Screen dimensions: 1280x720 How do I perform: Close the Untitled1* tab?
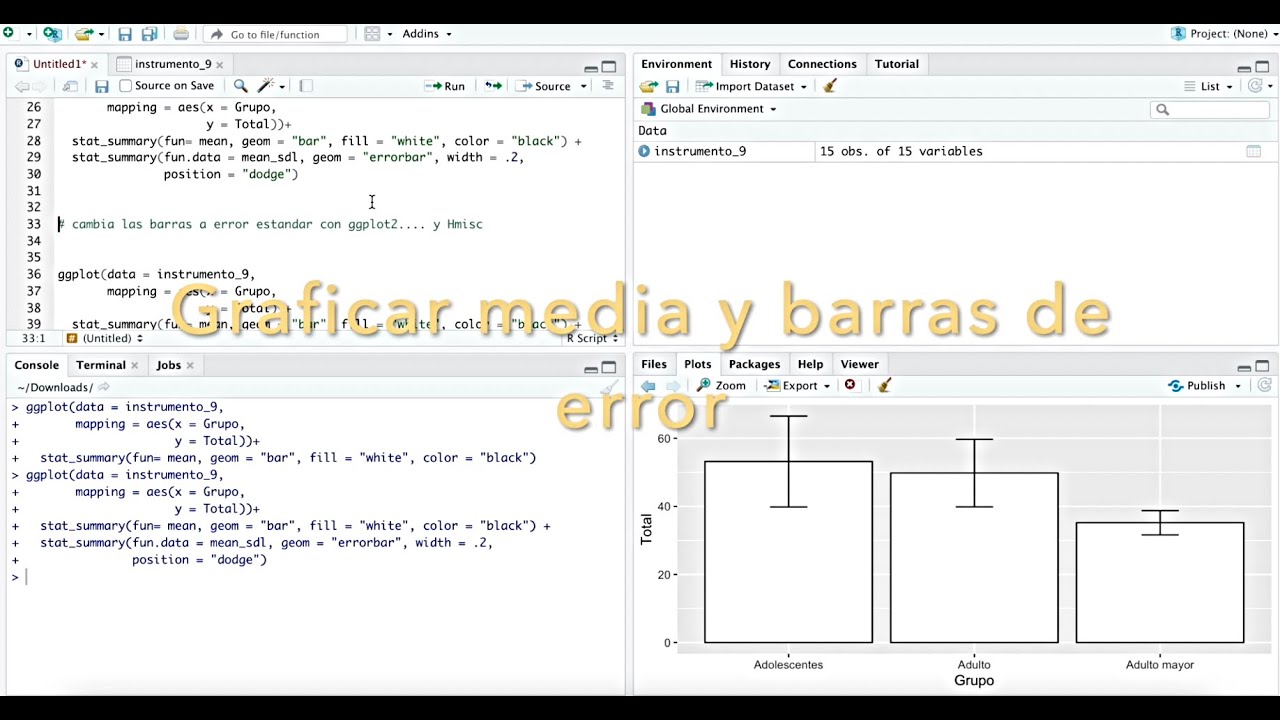[95, 65]
